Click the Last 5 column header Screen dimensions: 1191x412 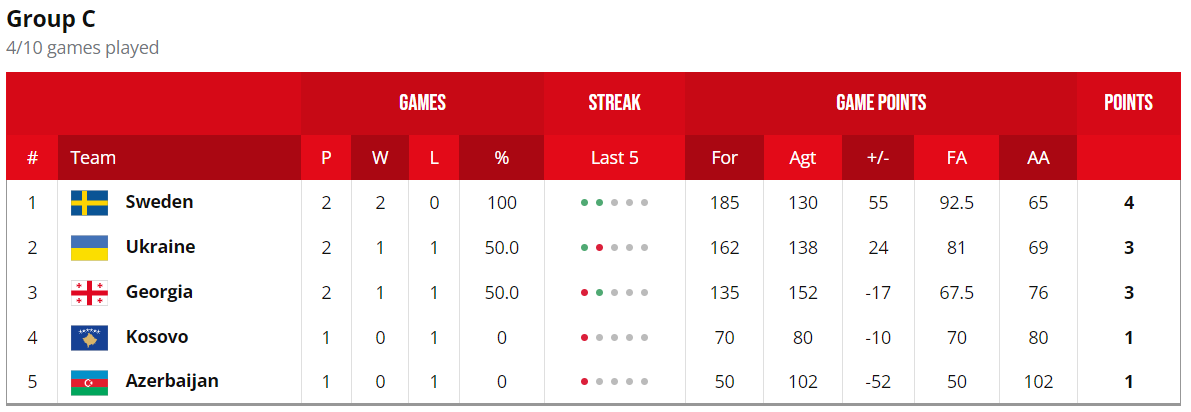[614, 158]
